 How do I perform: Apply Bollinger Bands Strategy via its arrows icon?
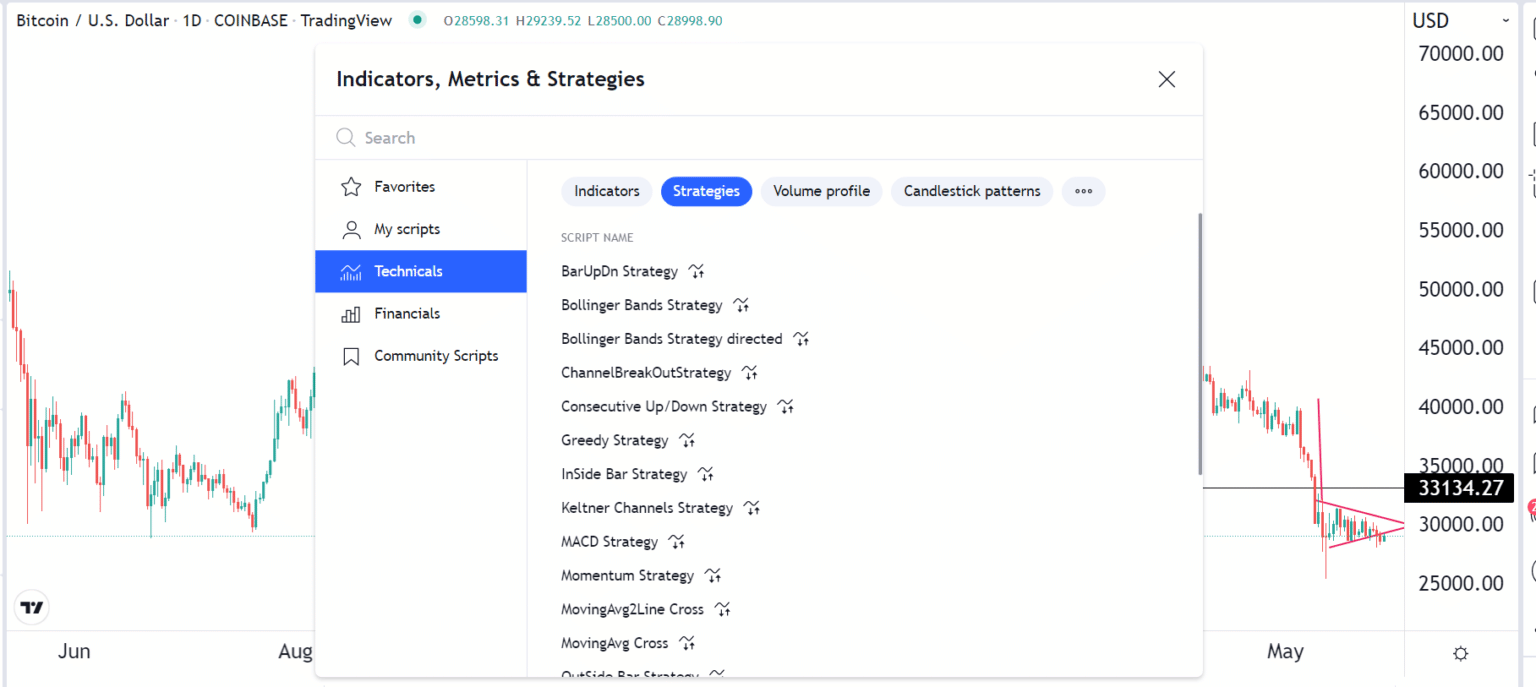(740, 304)
